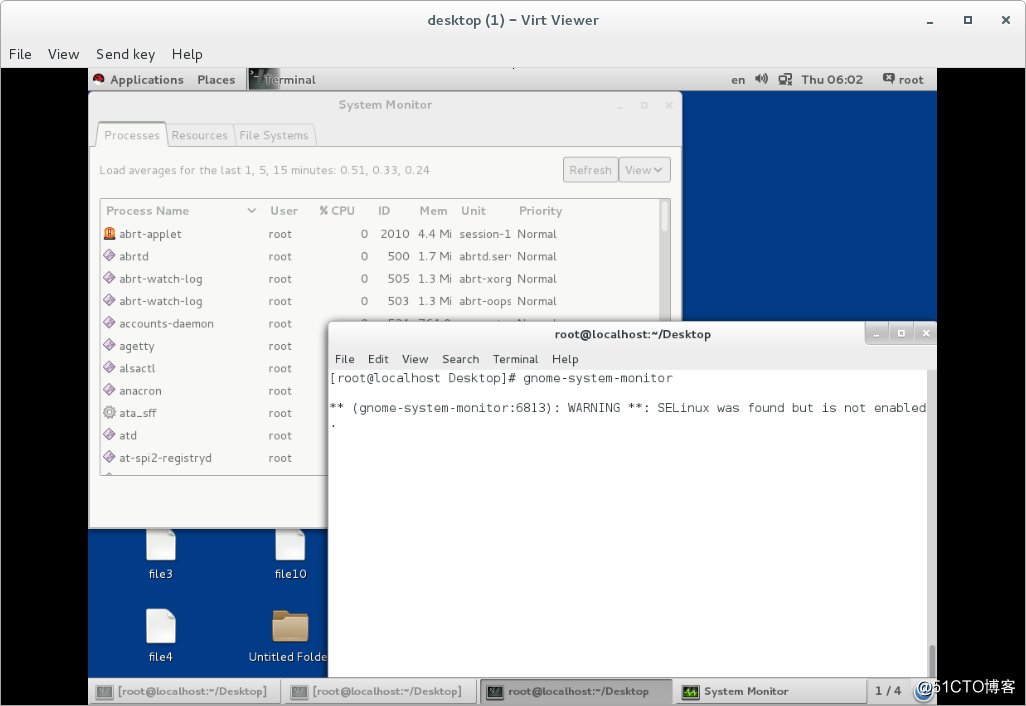Click the process list vertical scrollbar
Screen dimensions: 1026x706
click(x=665, y=216)
